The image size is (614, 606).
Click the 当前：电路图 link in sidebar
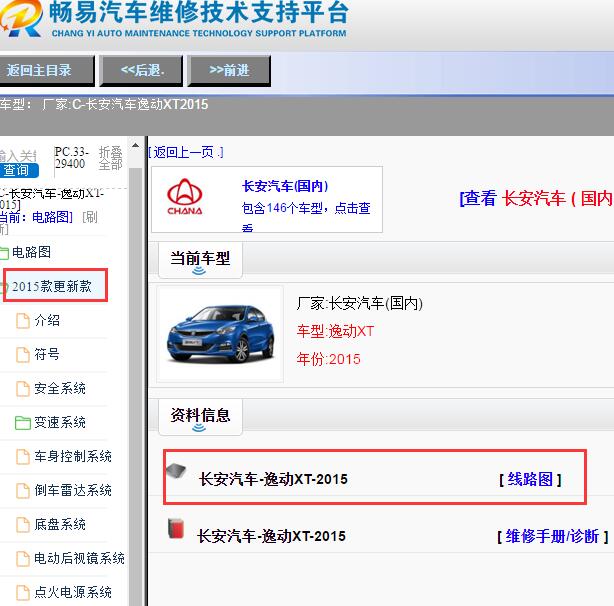click(x=36, y=217)
